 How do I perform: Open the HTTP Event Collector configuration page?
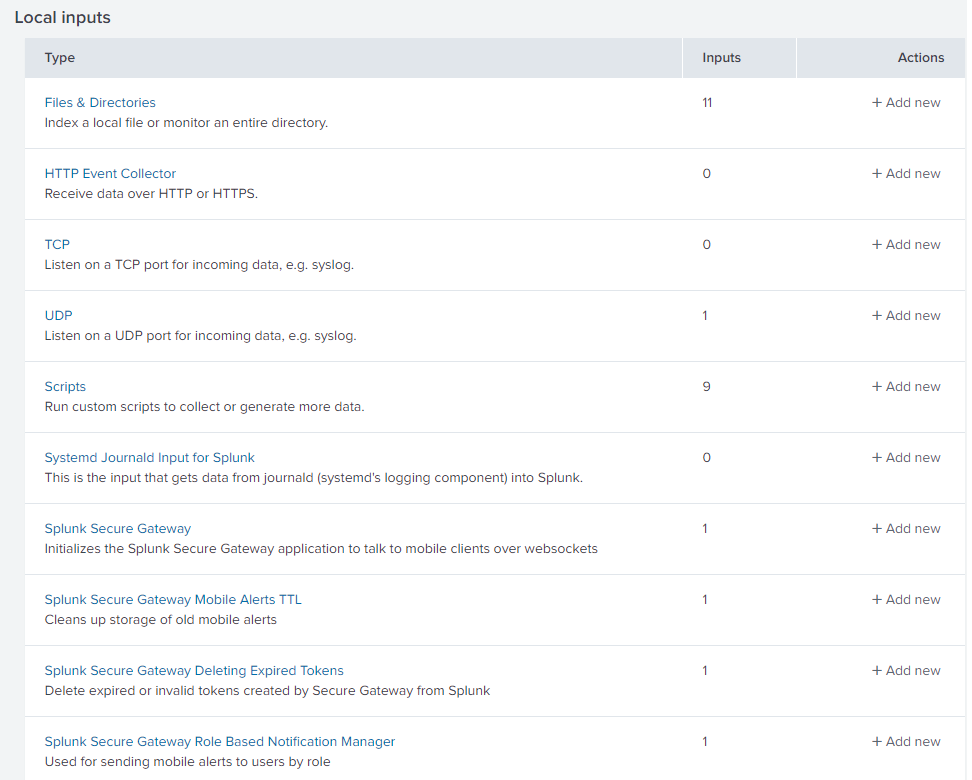pos(110,173)
